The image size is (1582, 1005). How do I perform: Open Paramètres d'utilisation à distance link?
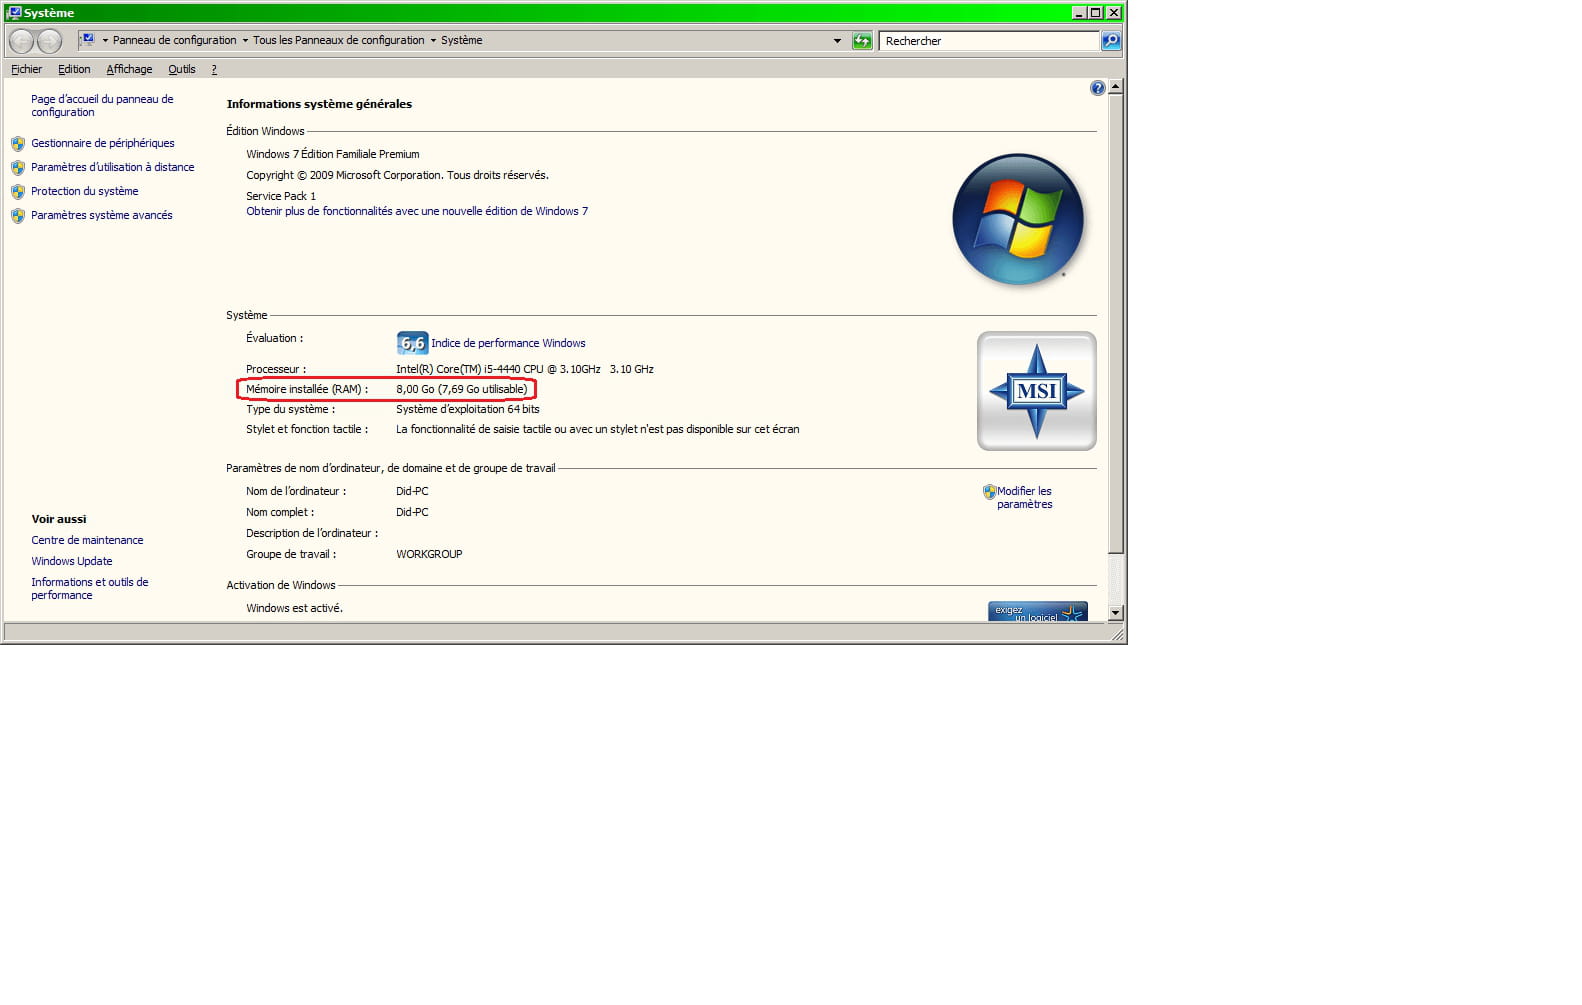[x=113, y=167]
